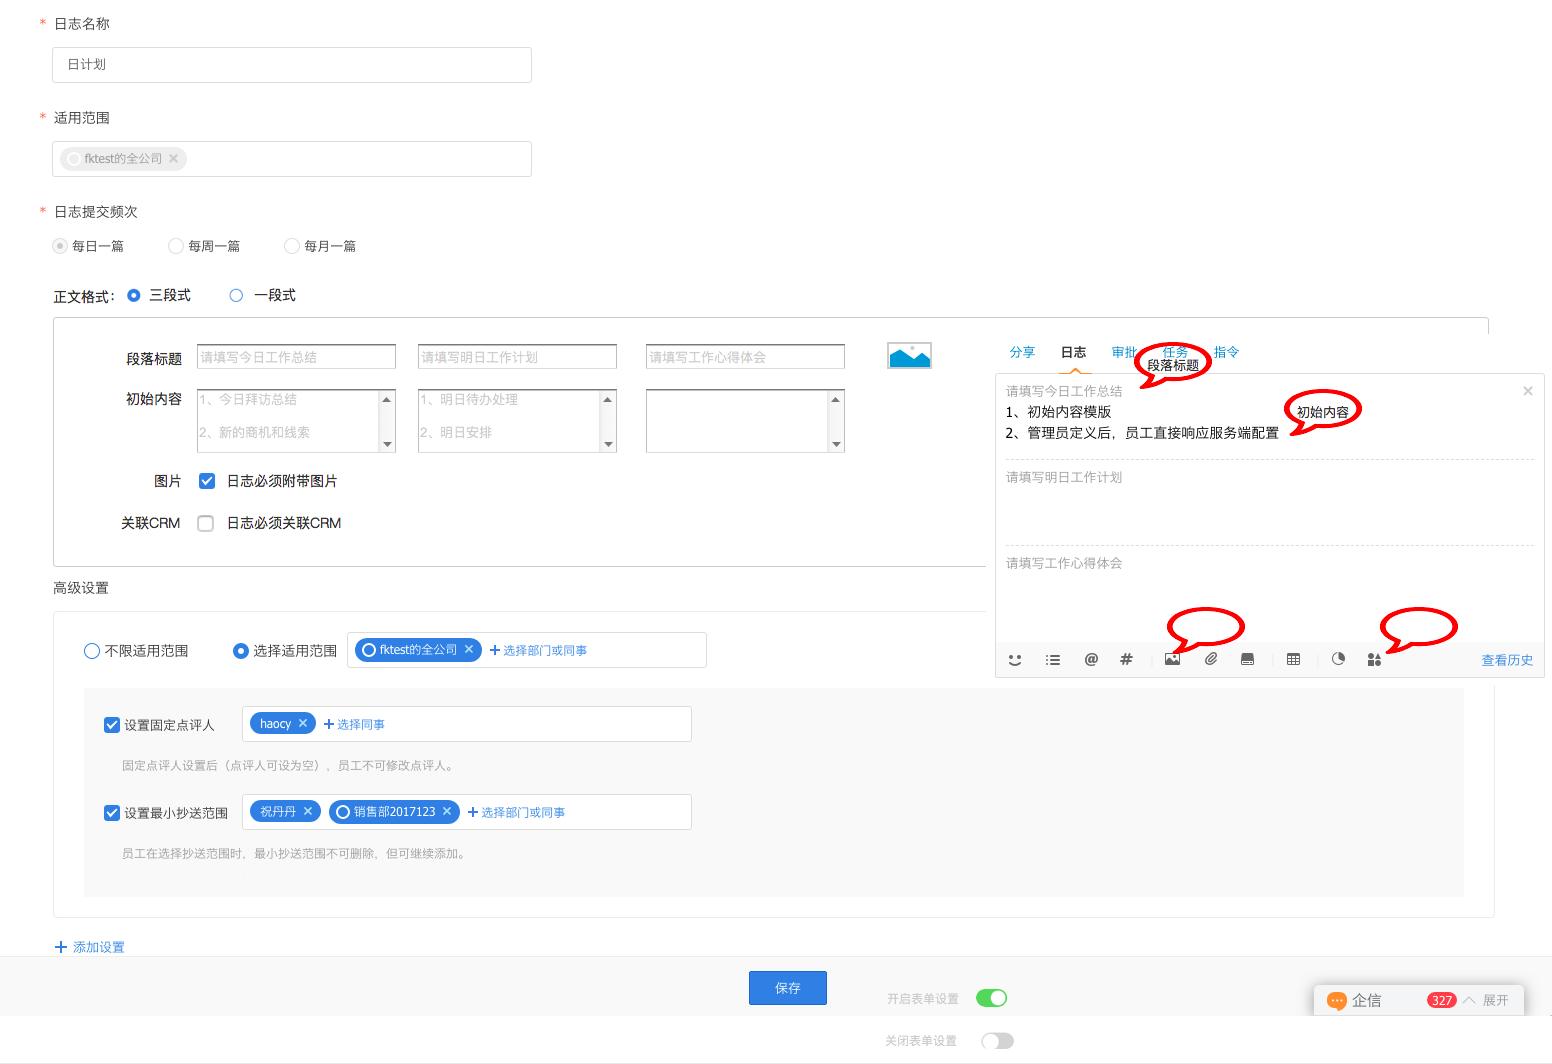Select the 每周一篇 frequency option
The height and width of the screenshot is (1064, 1552).
[x=176, y=246]
